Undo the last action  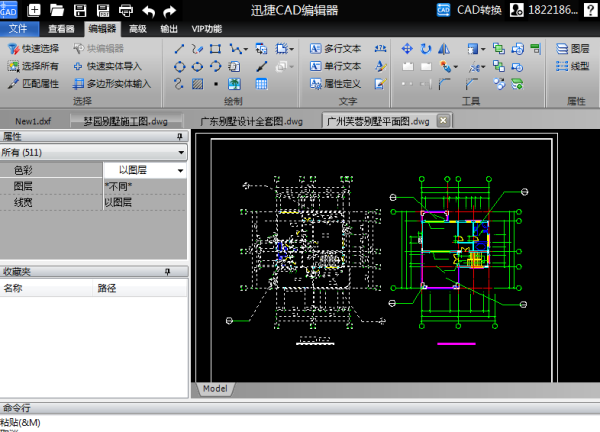pyautogui.click(x=148, y=11)
